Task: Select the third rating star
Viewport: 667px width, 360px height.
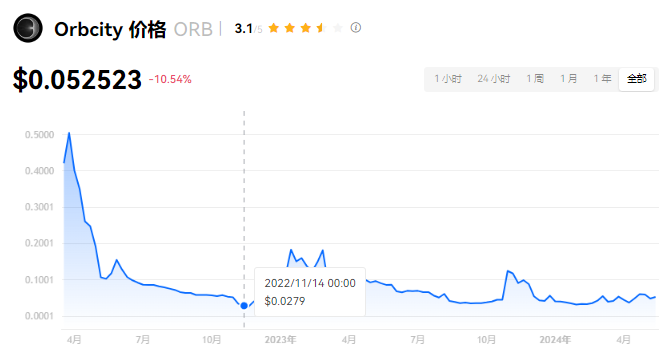Action: [305, 28]
